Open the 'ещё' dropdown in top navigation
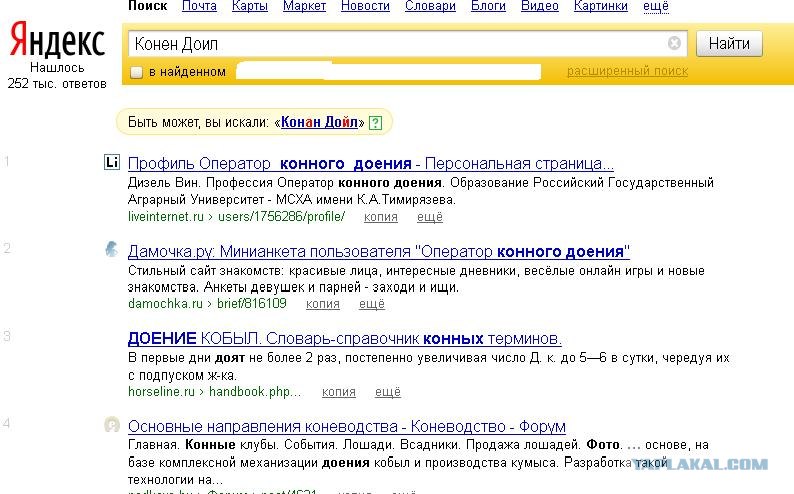This screenshot has width=794, height=494. (656, 6)
